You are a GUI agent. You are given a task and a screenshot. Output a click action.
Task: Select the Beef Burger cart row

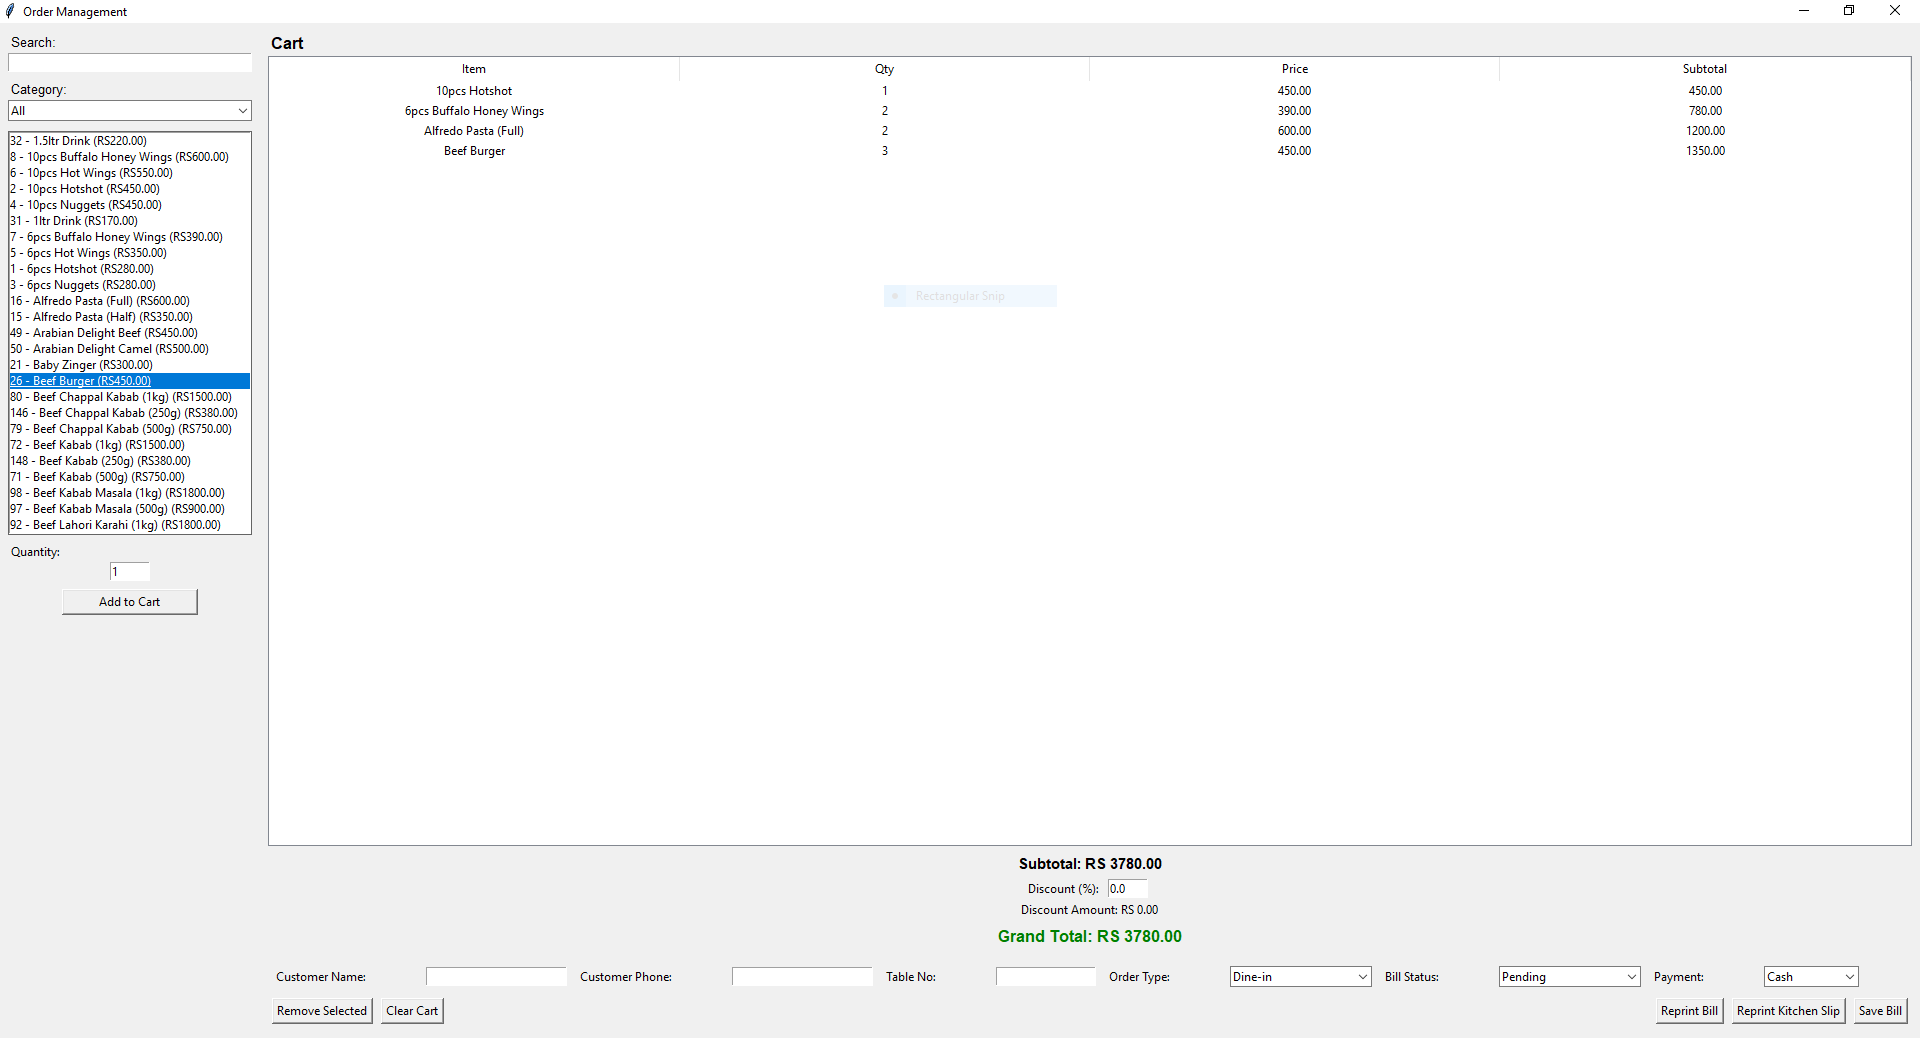[x=1090, y=151]
